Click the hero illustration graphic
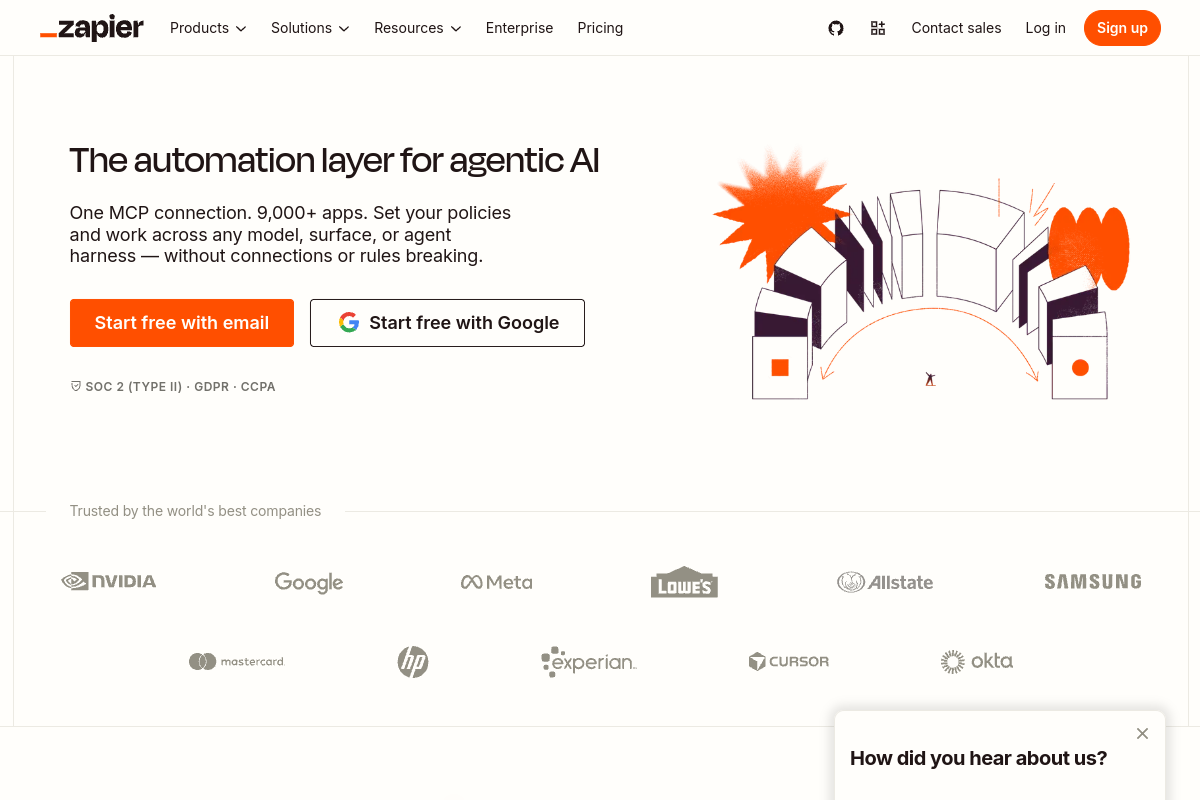Viewport: 1200px width, 800px height. (921, 274)
